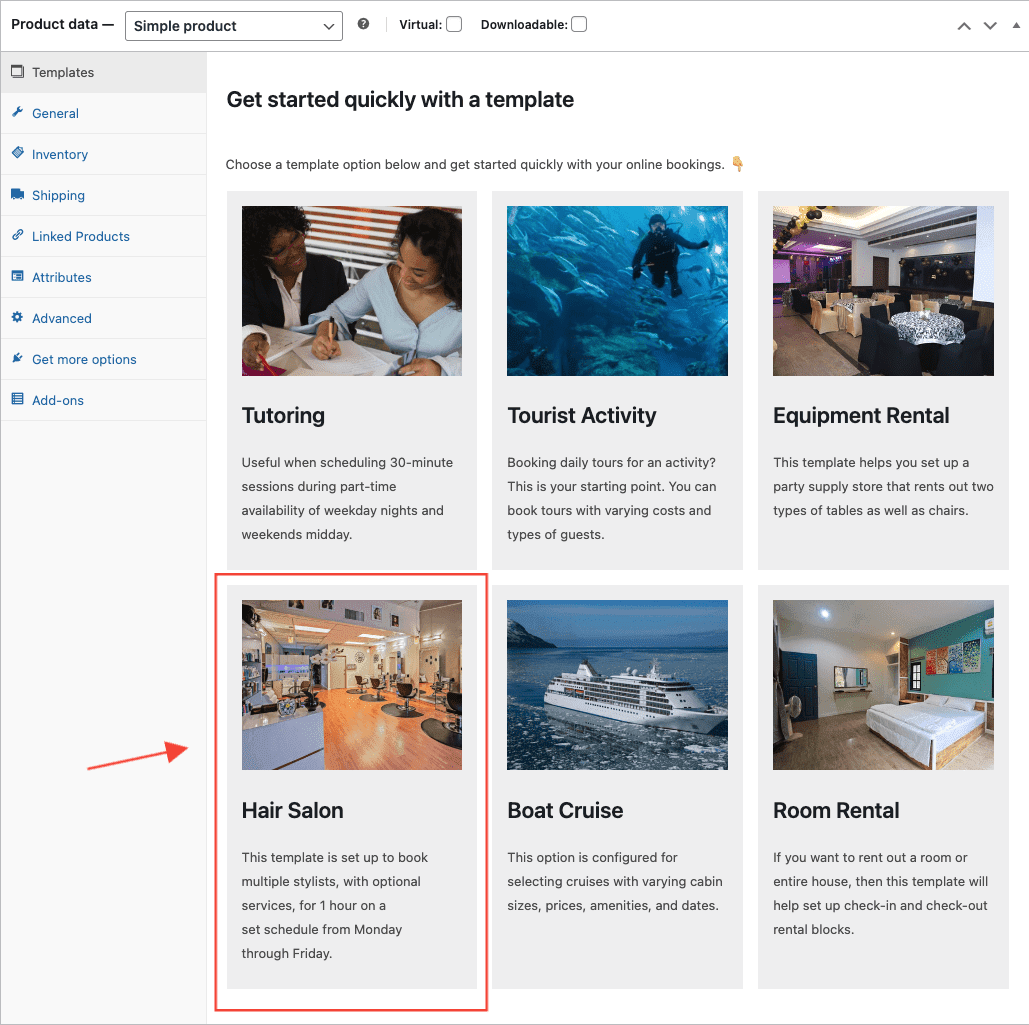Click the tag icon beside Inventory

pos(18,153)
